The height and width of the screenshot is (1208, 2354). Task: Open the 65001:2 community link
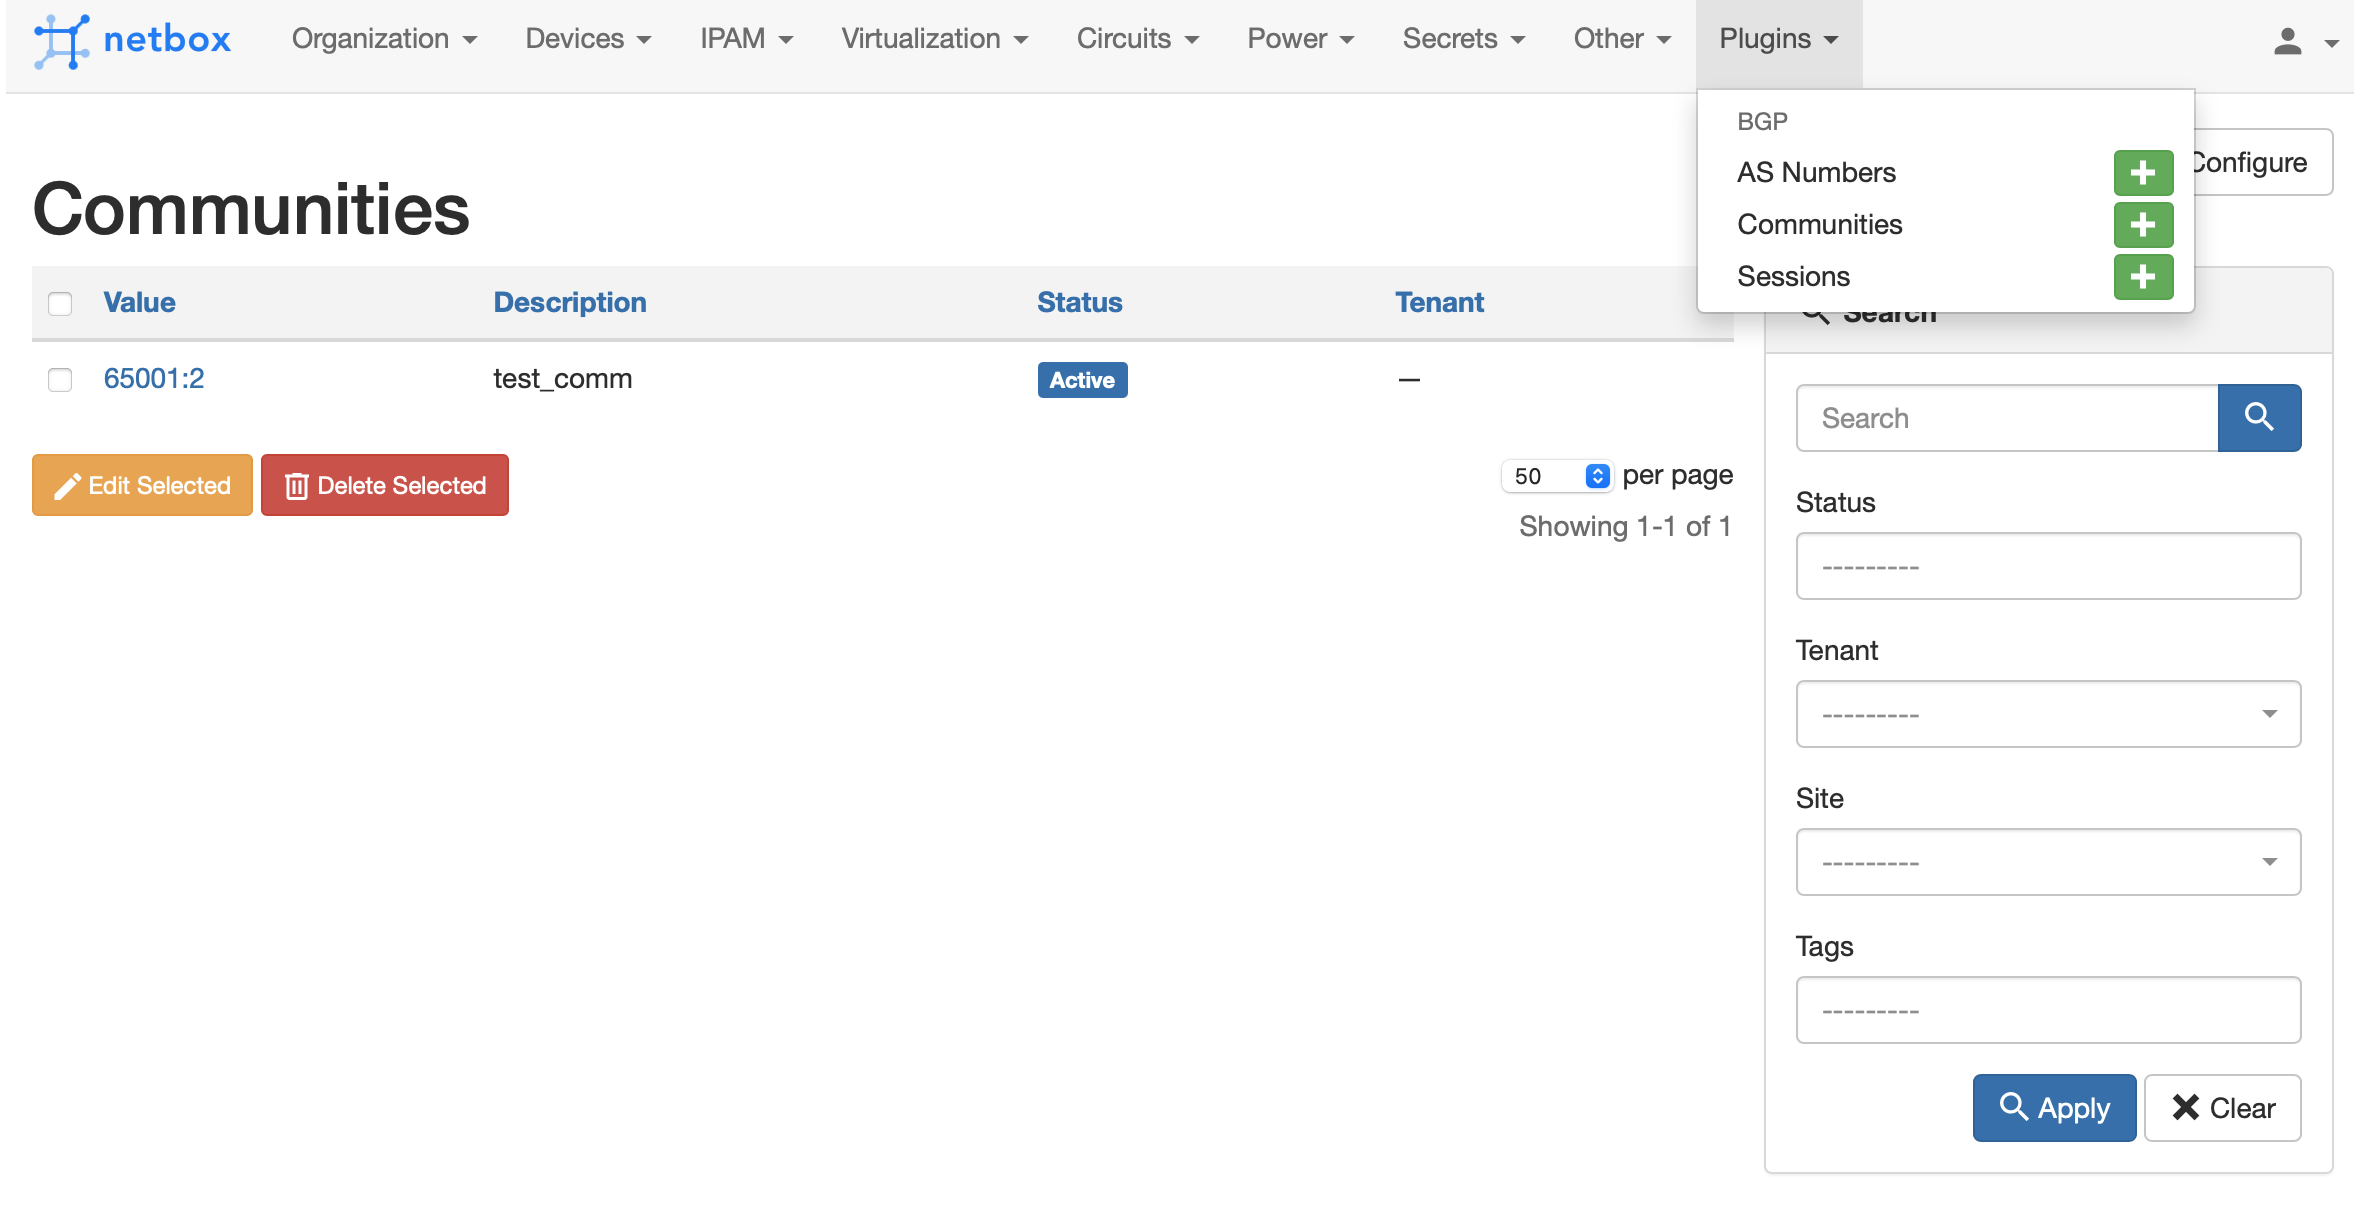coord(154,379)
